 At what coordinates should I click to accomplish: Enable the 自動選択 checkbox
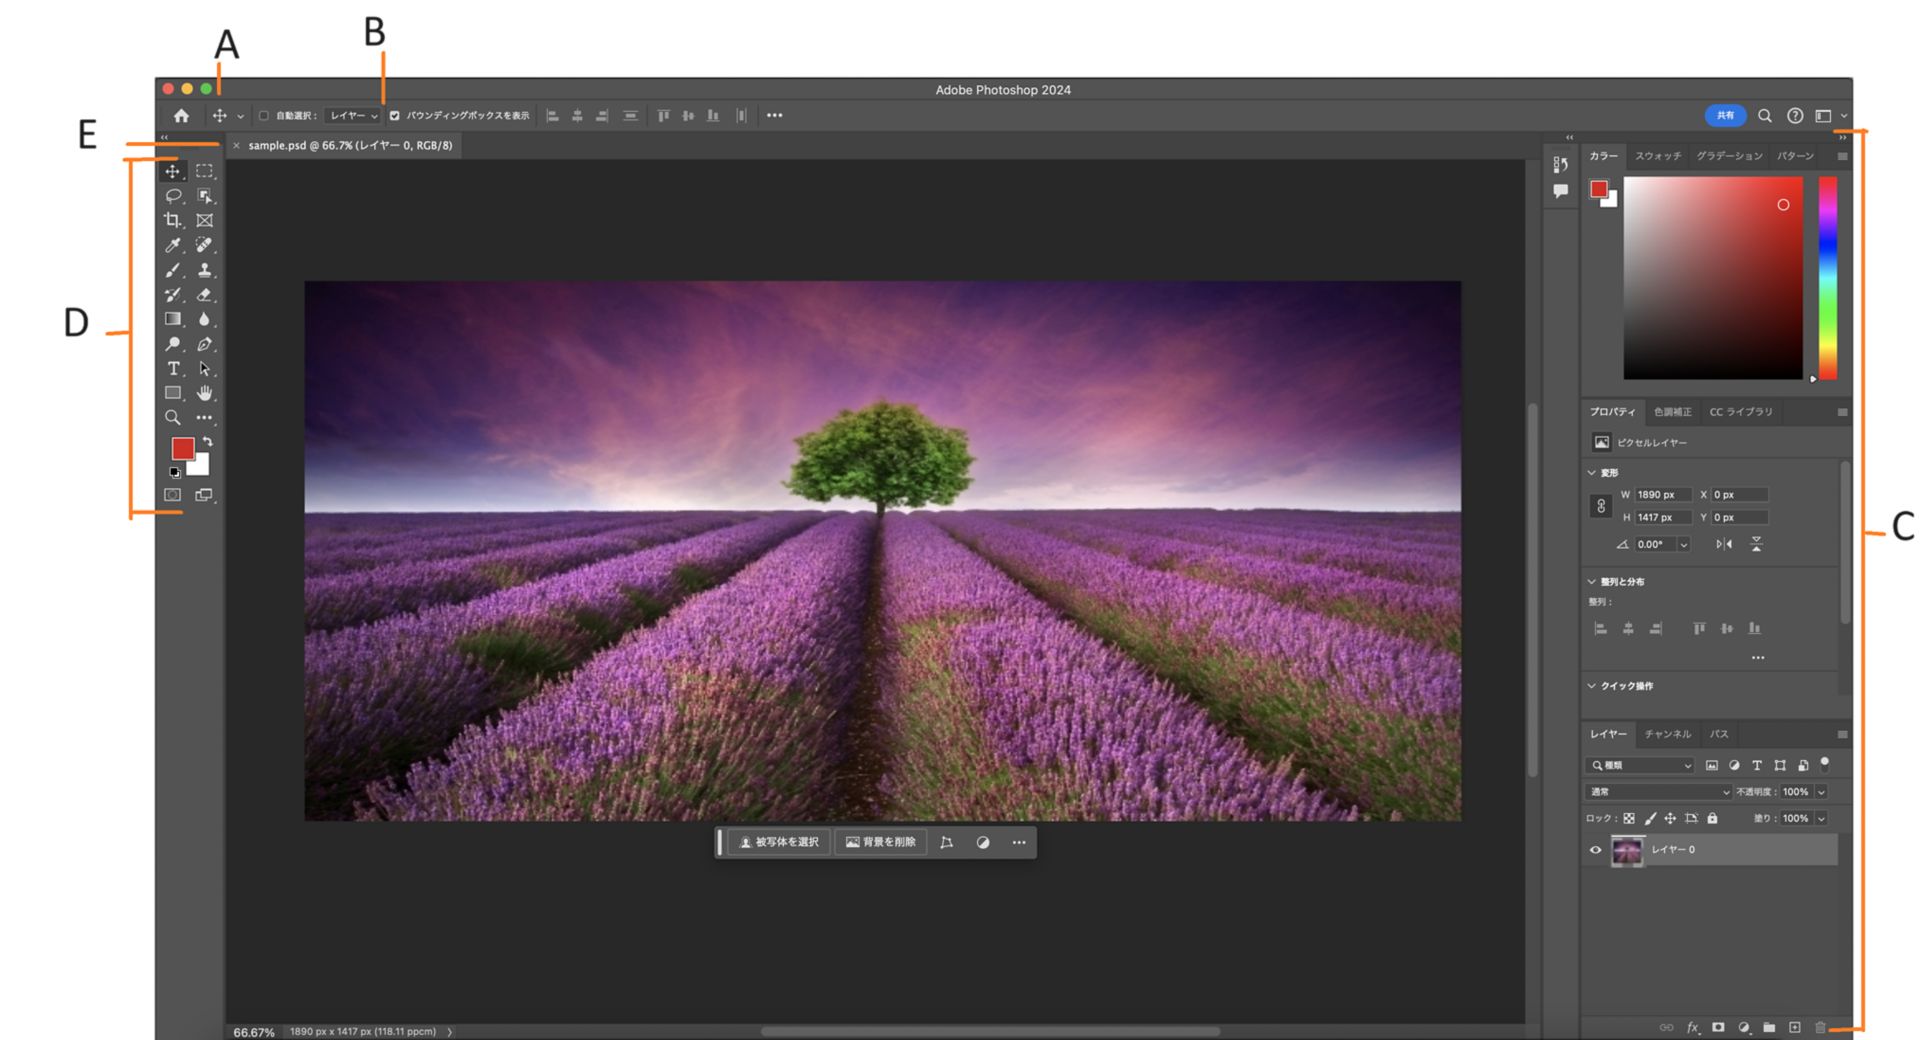(x=264, y=115)
